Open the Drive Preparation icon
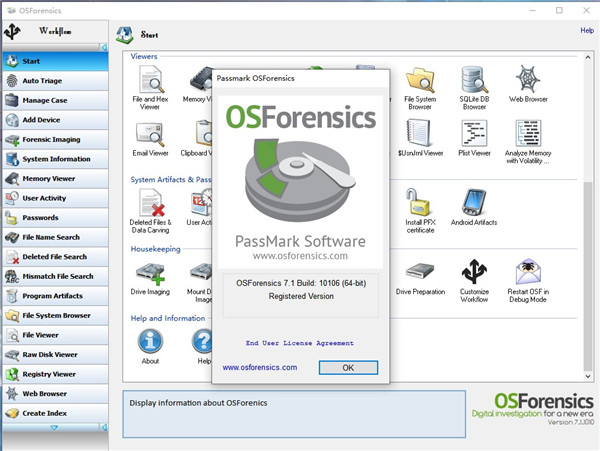 pos(420,271)
